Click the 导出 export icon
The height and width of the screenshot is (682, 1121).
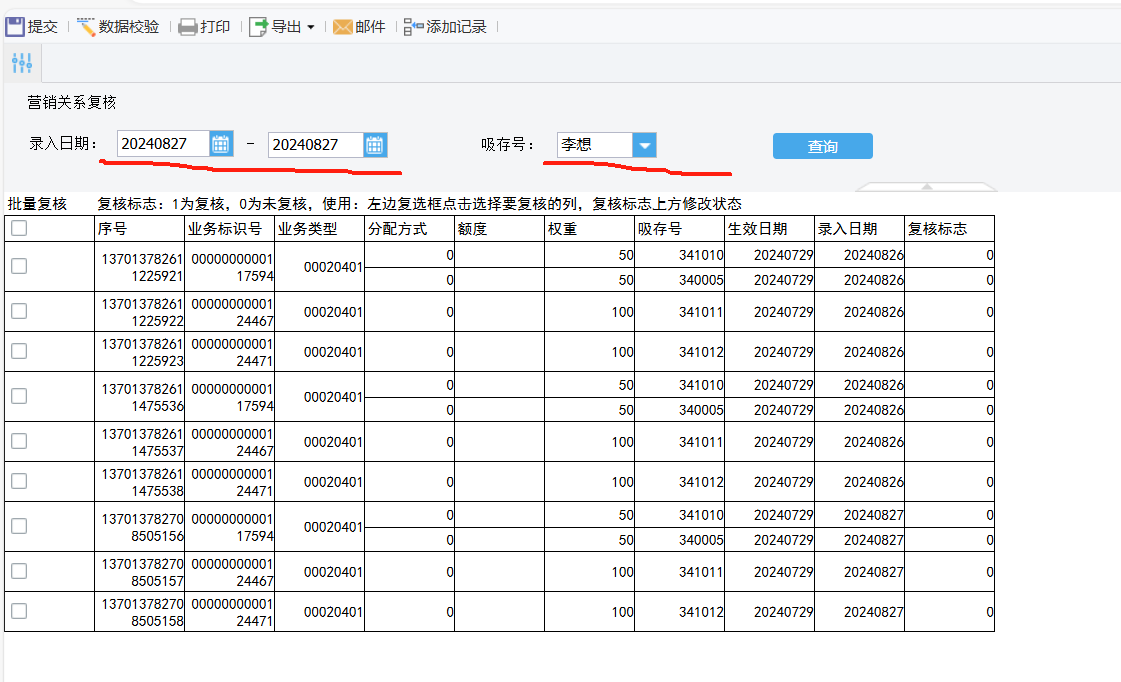click(x=258, y=27)
